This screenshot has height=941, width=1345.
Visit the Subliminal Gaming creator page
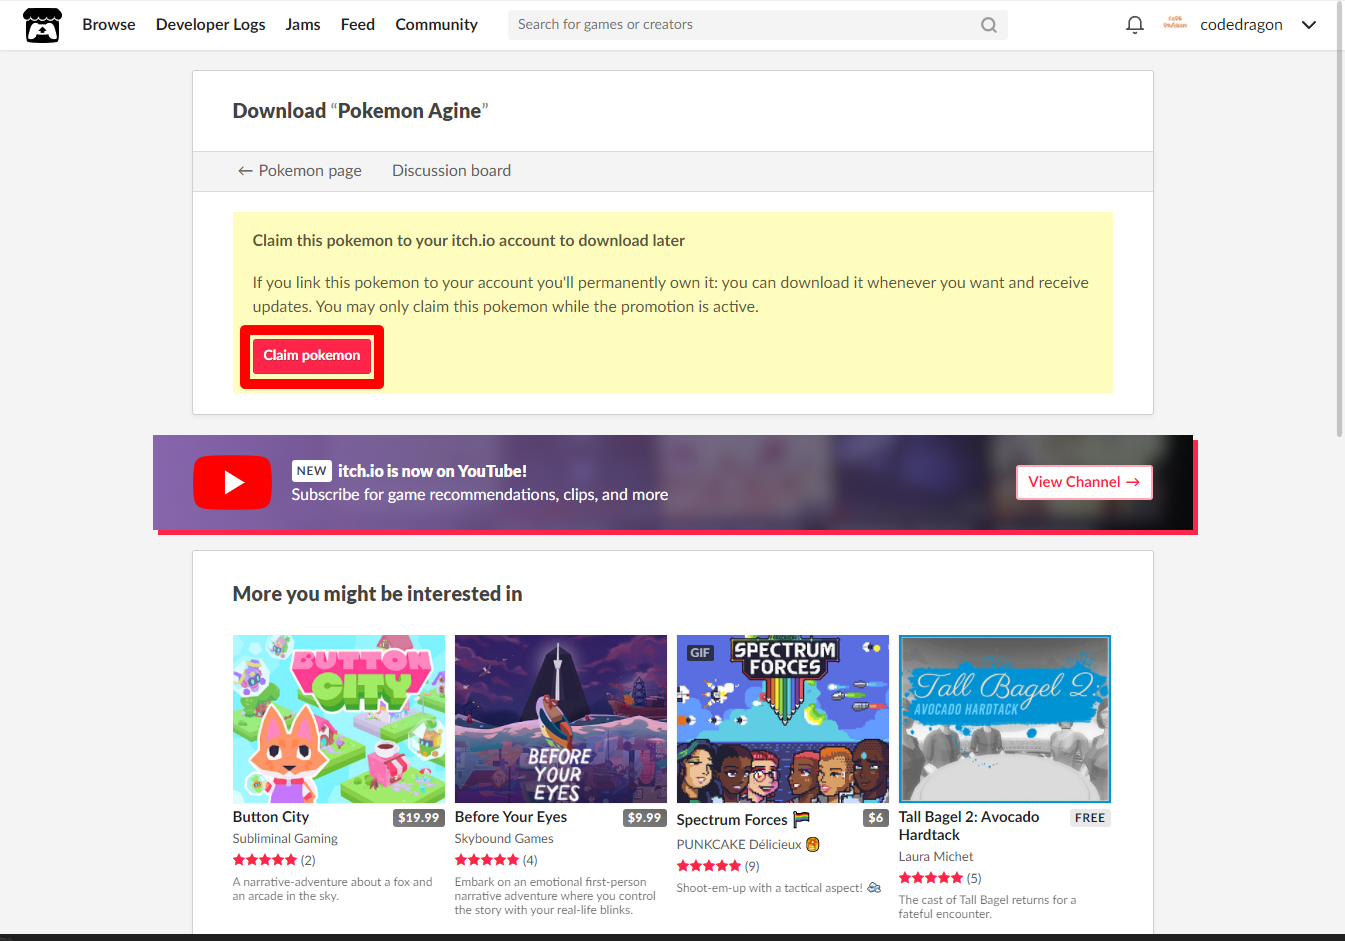(x=285, y=839)
